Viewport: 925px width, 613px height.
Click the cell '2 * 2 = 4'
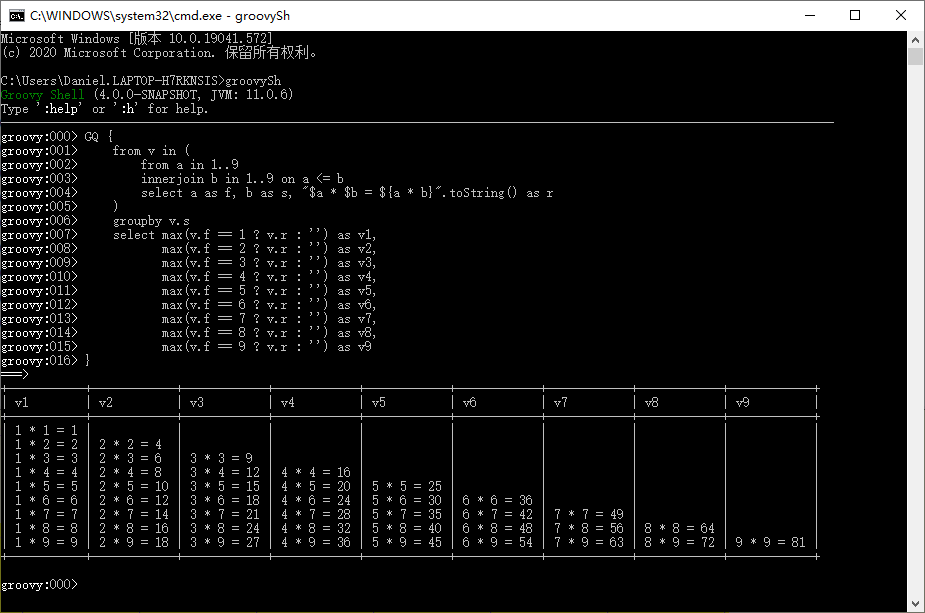(x=130, y=444)
